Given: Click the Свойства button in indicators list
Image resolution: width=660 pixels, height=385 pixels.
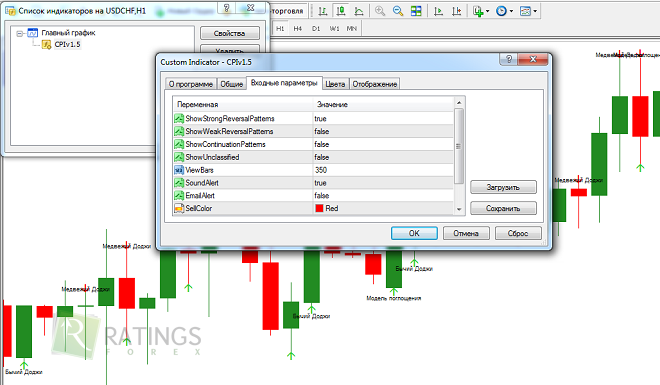Looking at the screenshot, I should point(229,33).
